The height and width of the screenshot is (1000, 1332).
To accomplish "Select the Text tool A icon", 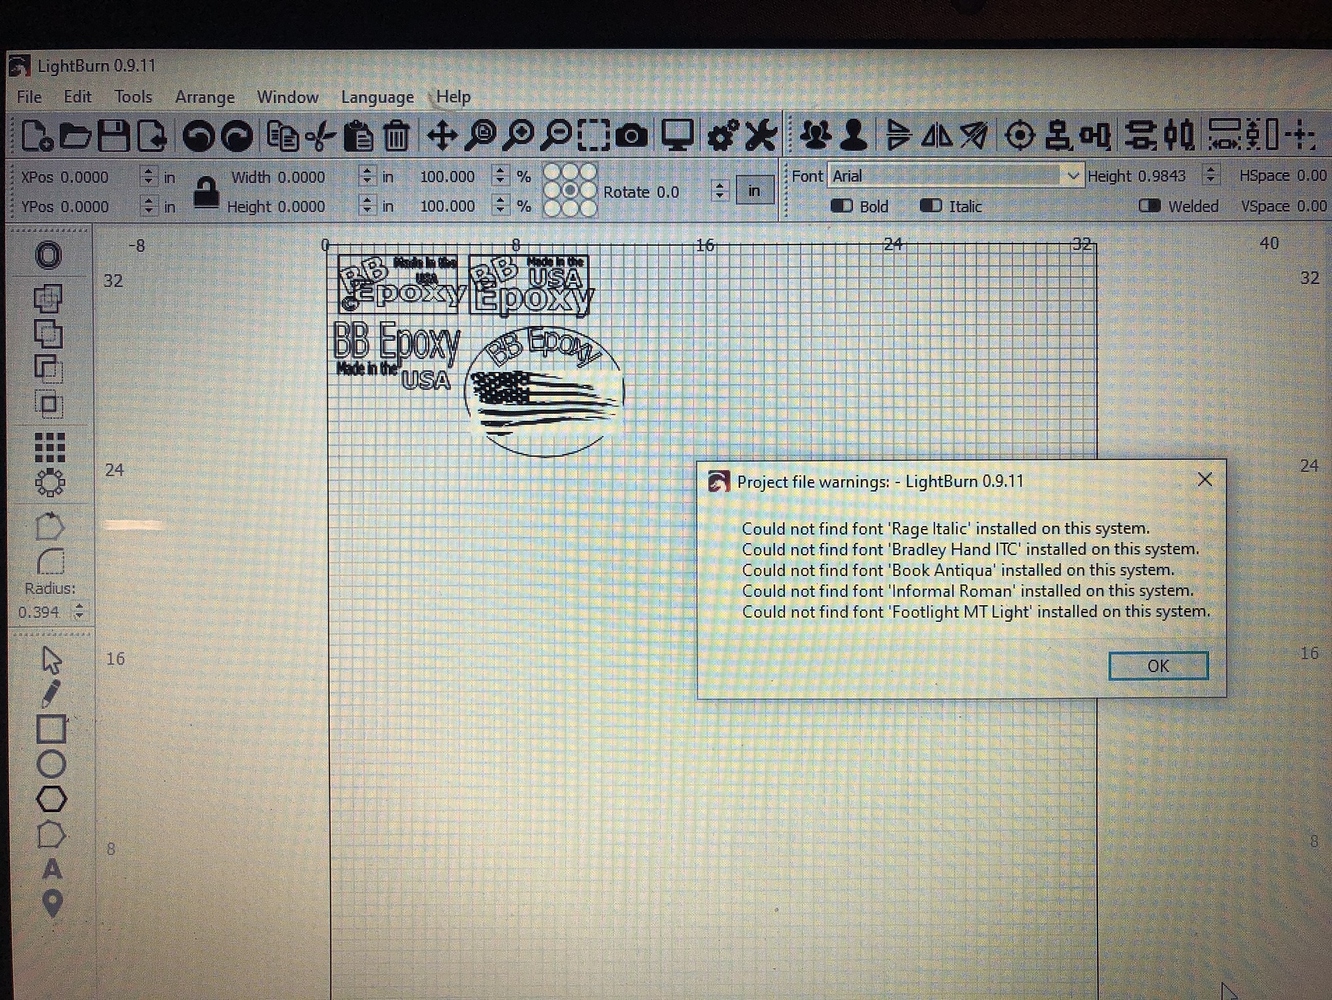I will point(52,869).
